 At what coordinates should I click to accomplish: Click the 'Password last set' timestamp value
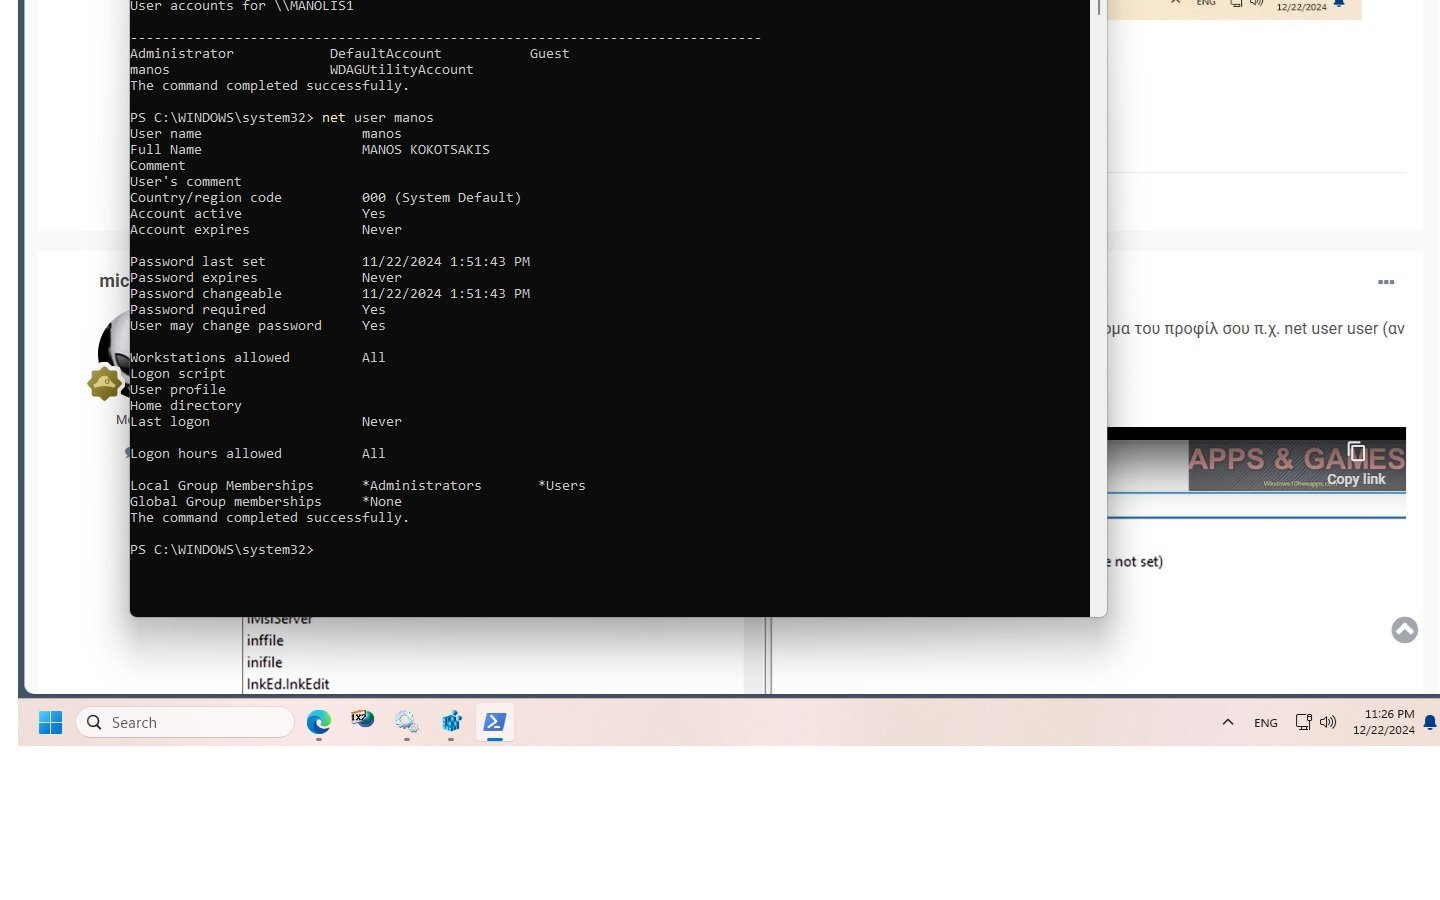pyautogui.click(x=446, y=262)
